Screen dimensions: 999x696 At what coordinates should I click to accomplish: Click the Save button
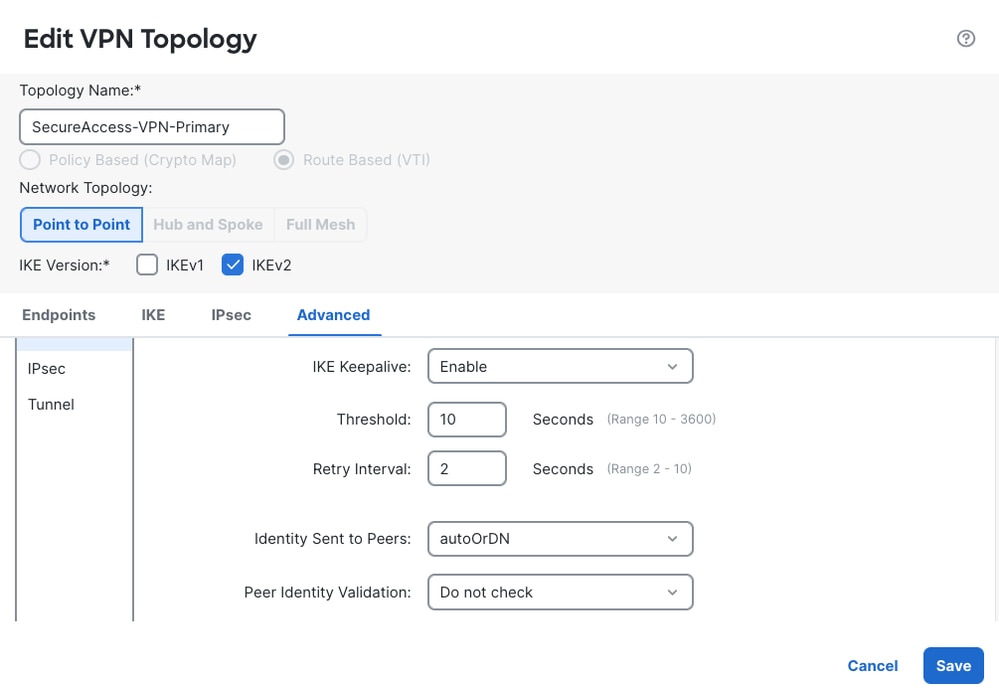click(953, 665)
